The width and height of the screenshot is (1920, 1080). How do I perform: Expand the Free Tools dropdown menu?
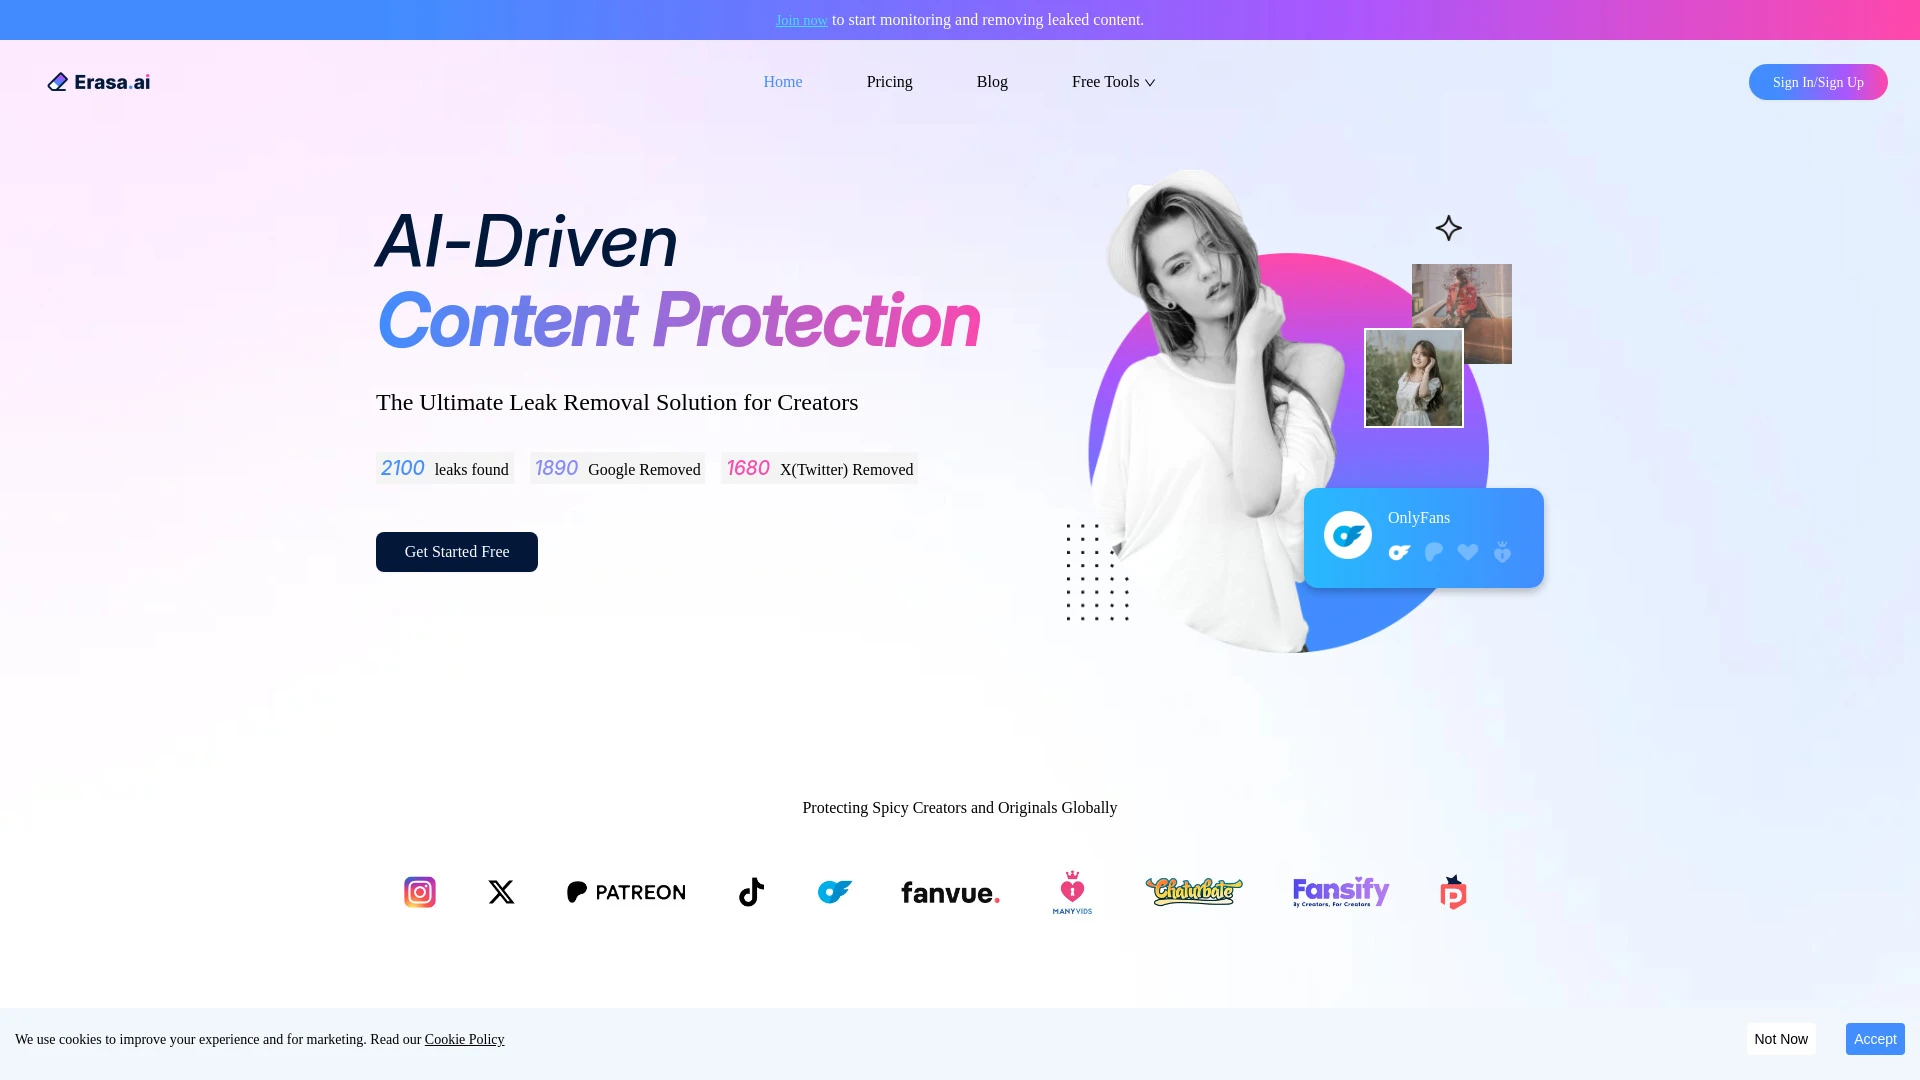(x=1113, y=82)
